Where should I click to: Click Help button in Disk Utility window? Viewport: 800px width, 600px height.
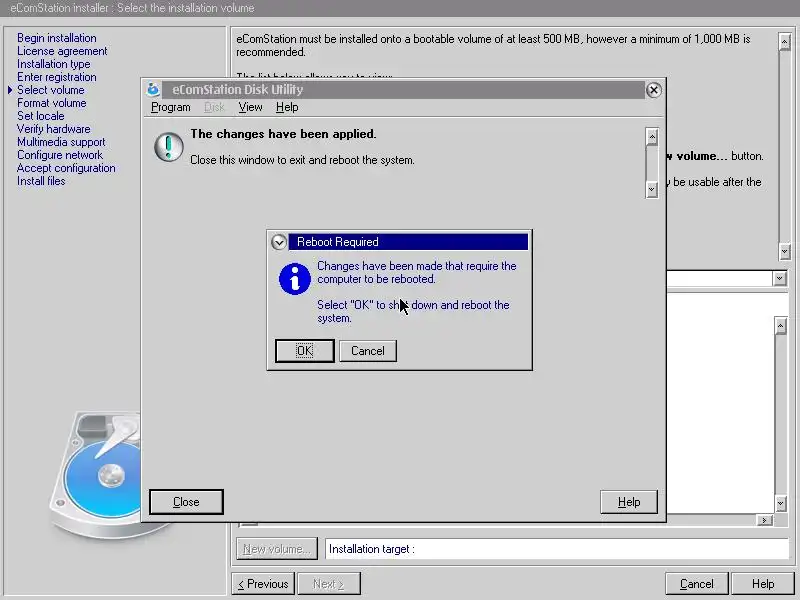(629, 502)
